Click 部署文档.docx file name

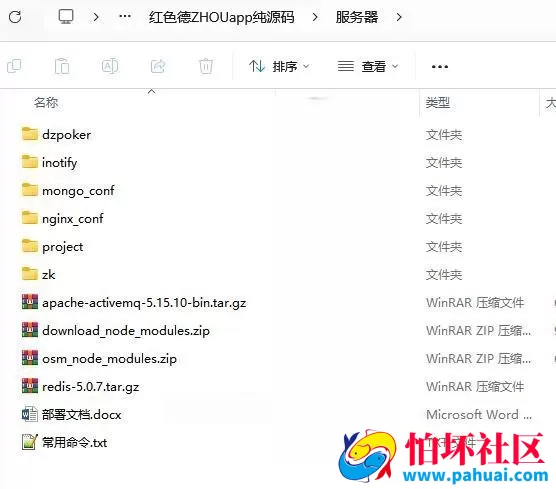(82, 415)
